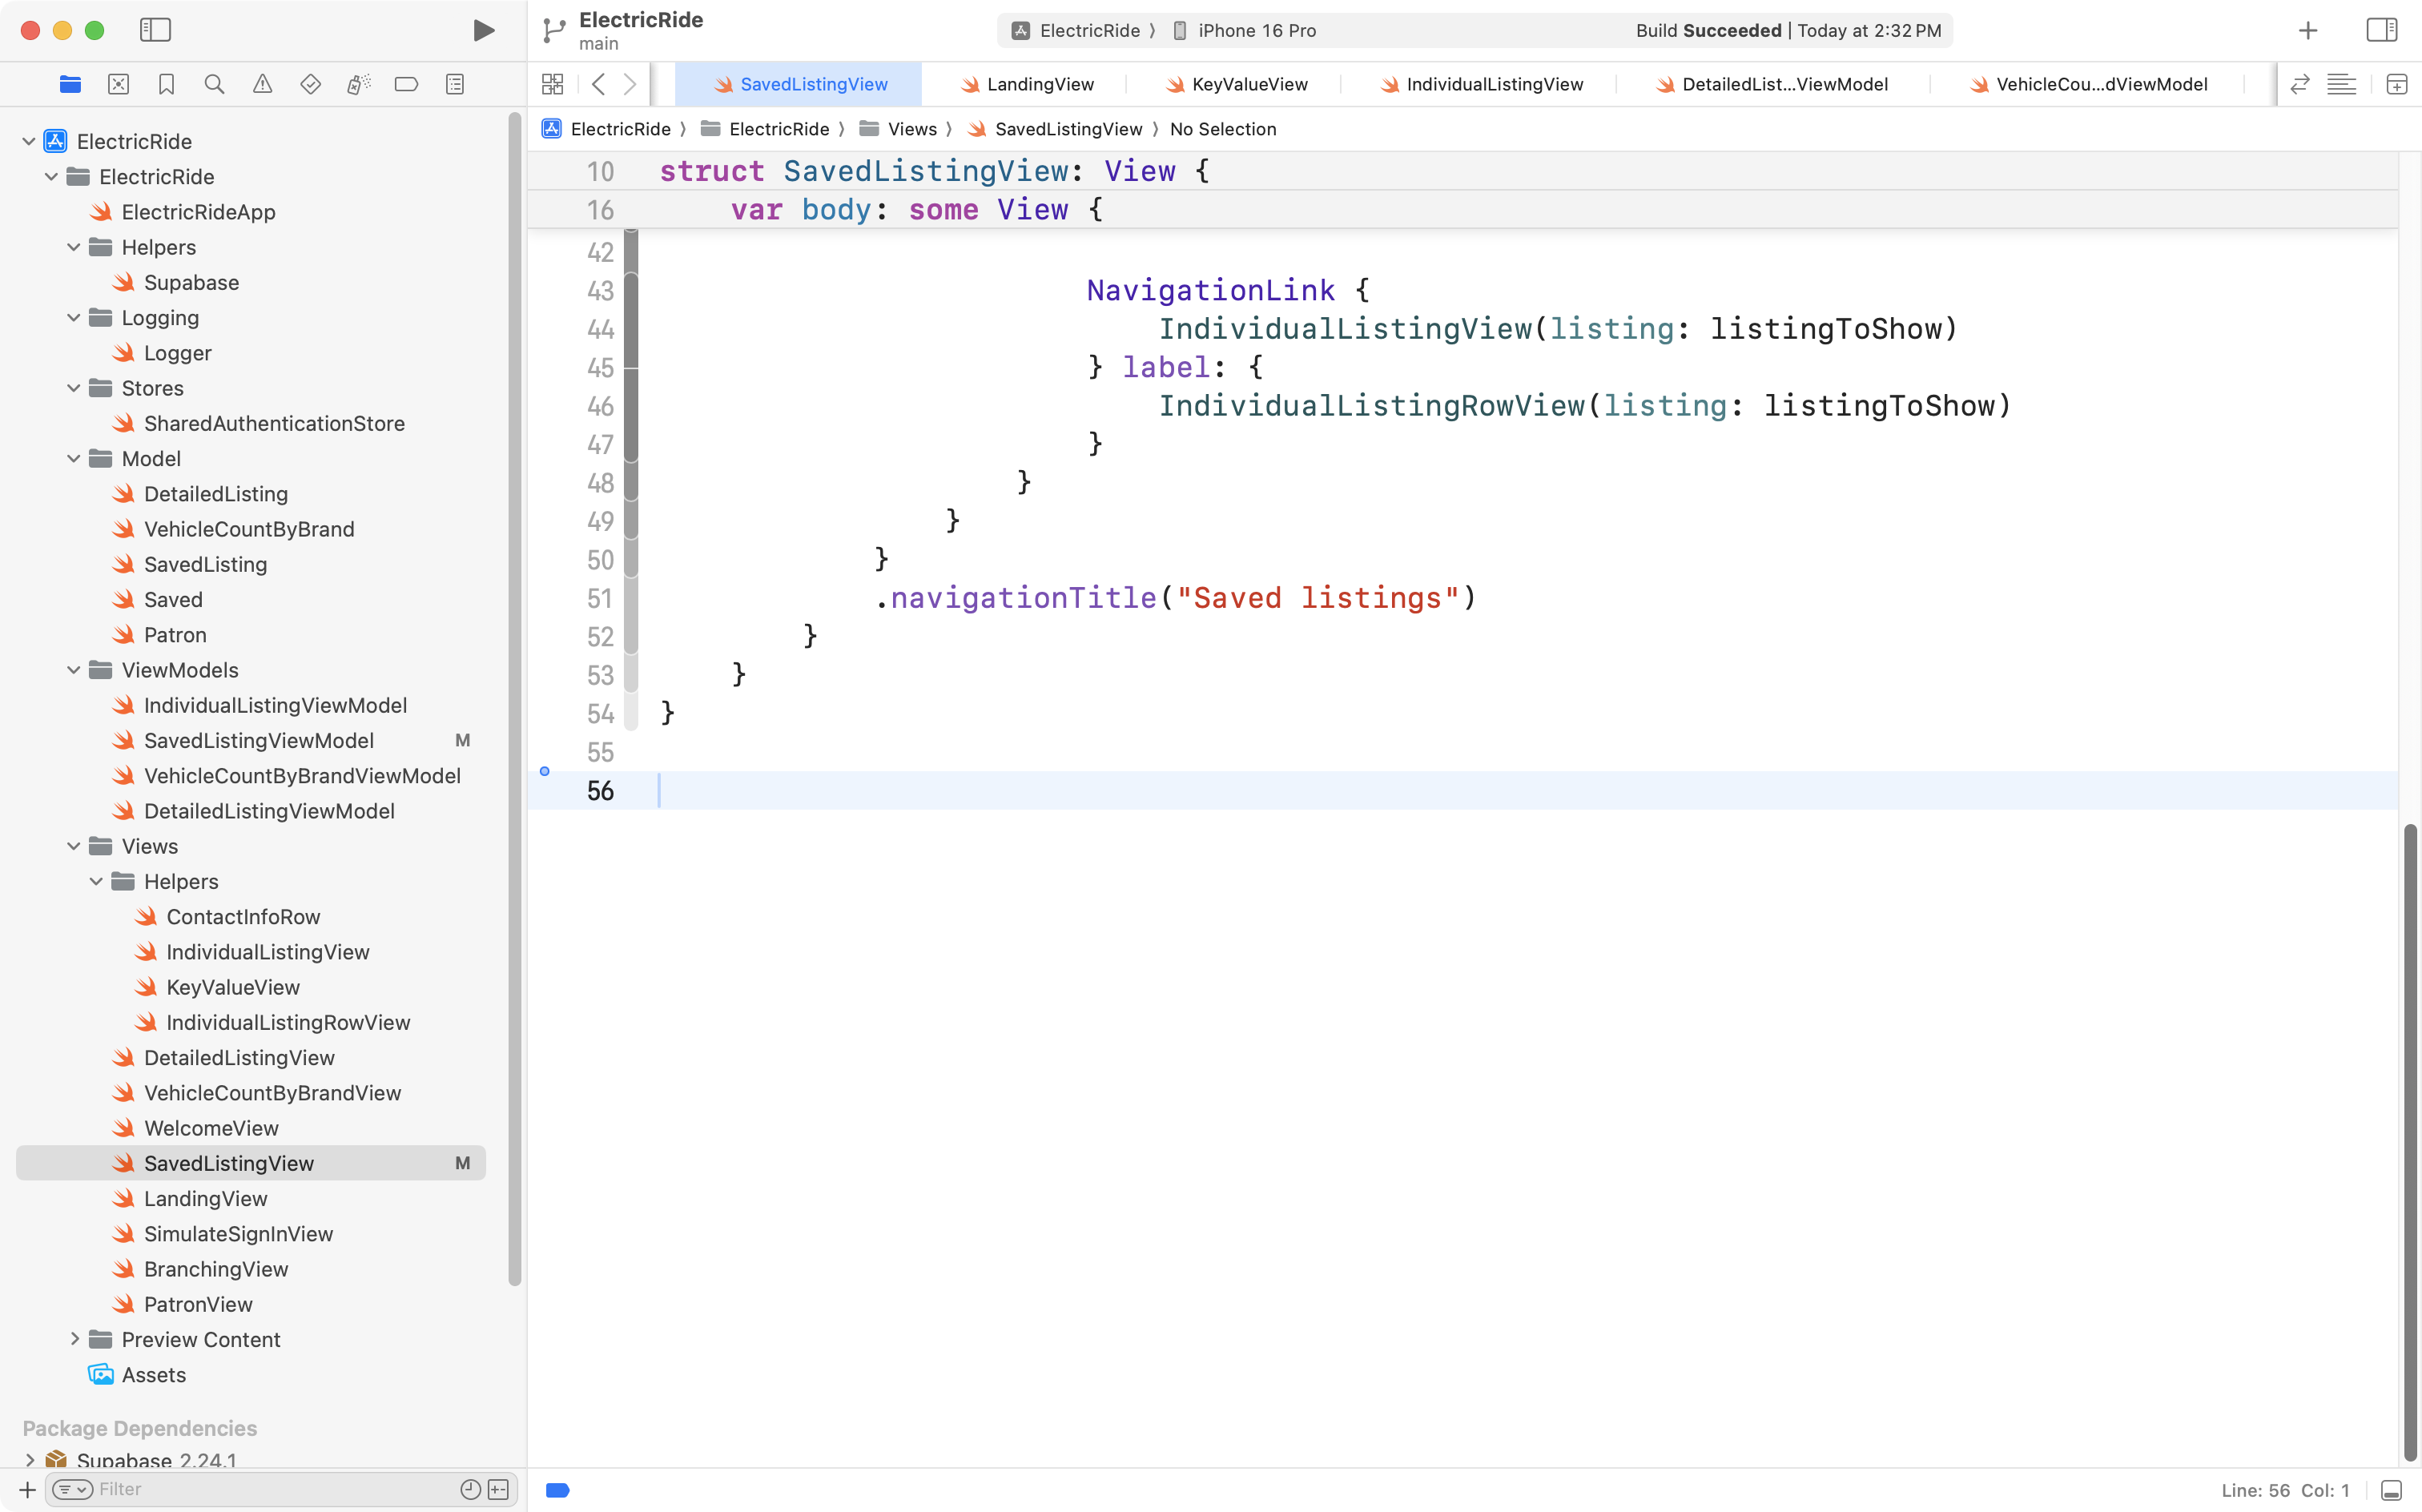The height and width of the screenshot is (1512, 2422).
Task: Open the Issue navigator warning icon
Action: click(262, 84)
